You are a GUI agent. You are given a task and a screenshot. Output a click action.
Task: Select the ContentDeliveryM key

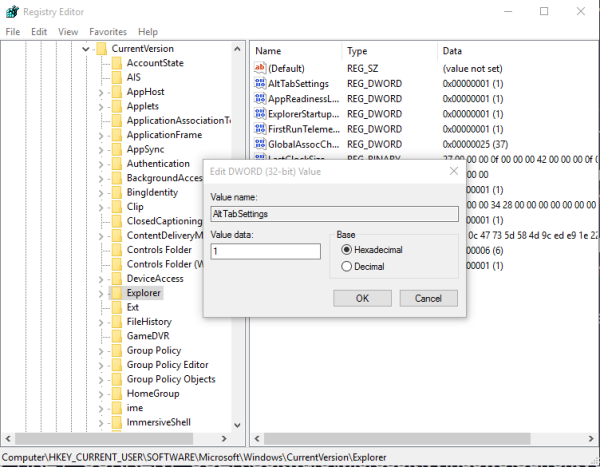pos(165,235)
